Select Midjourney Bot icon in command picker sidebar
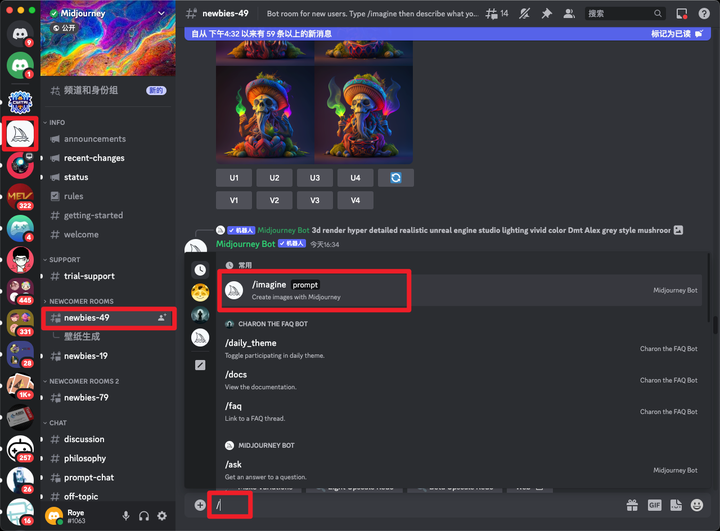 [x=200, y=338]
